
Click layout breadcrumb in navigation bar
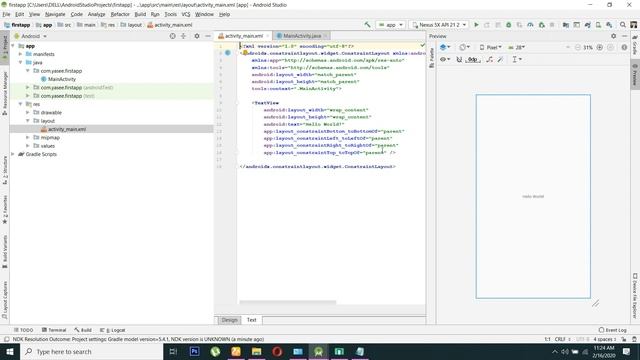pyautogui.click(x=131, y=25)
